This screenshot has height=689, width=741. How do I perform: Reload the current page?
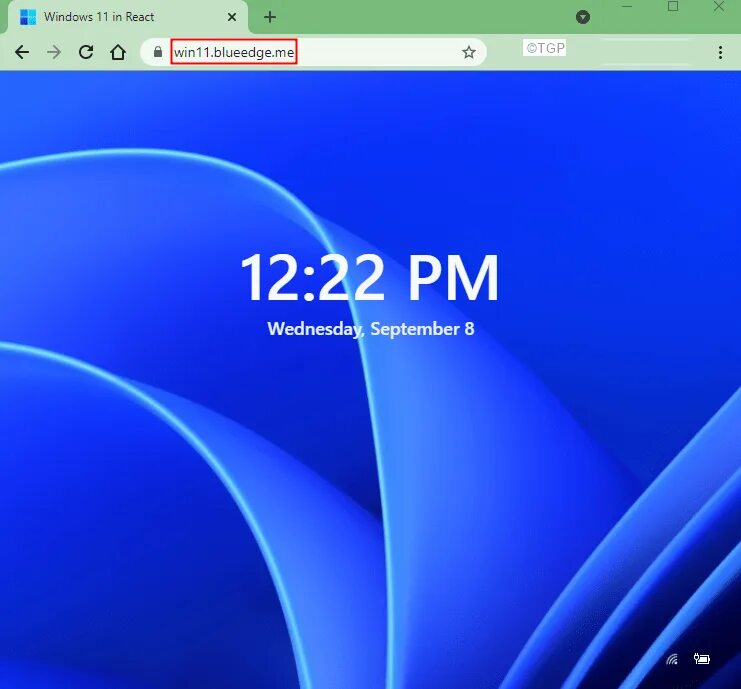[86, 52]
